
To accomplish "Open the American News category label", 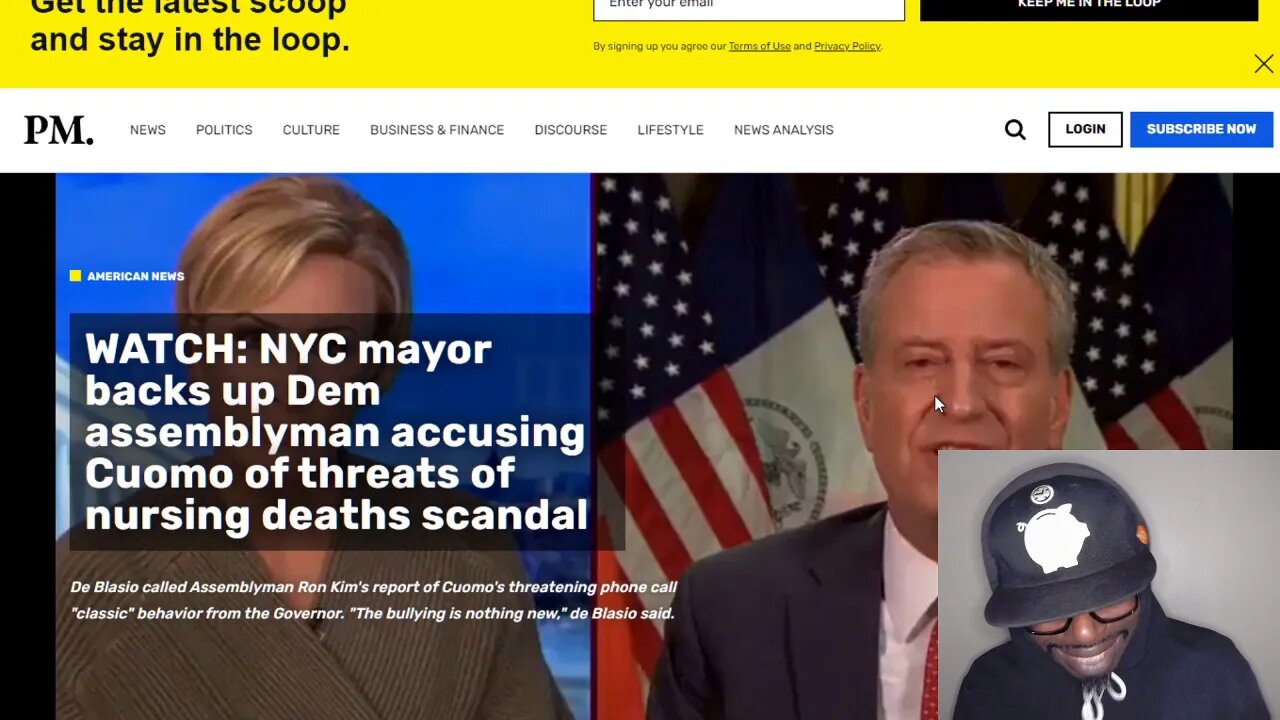I will [x=135, y=276].
